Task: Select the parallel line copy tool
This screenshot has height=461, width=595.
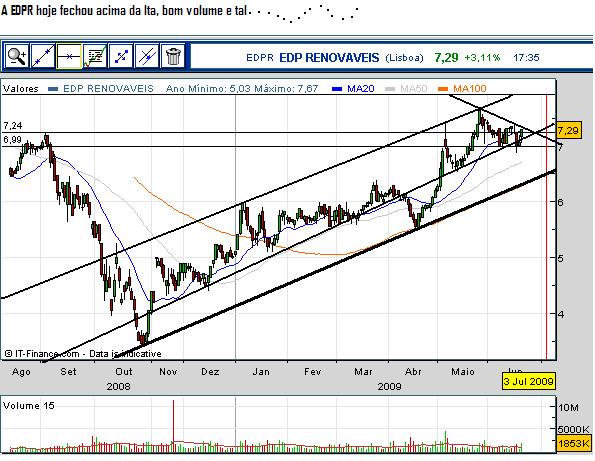Action: (146, 57)
